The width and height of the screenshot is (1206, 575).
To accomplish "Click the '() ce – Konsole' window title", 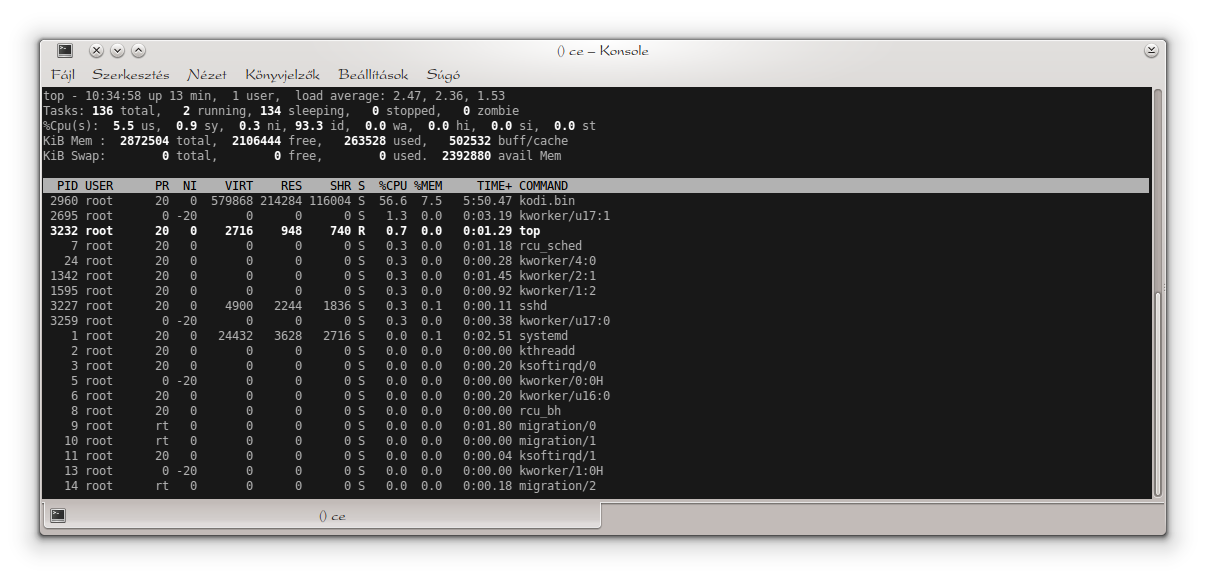I will tap(603, 51).
